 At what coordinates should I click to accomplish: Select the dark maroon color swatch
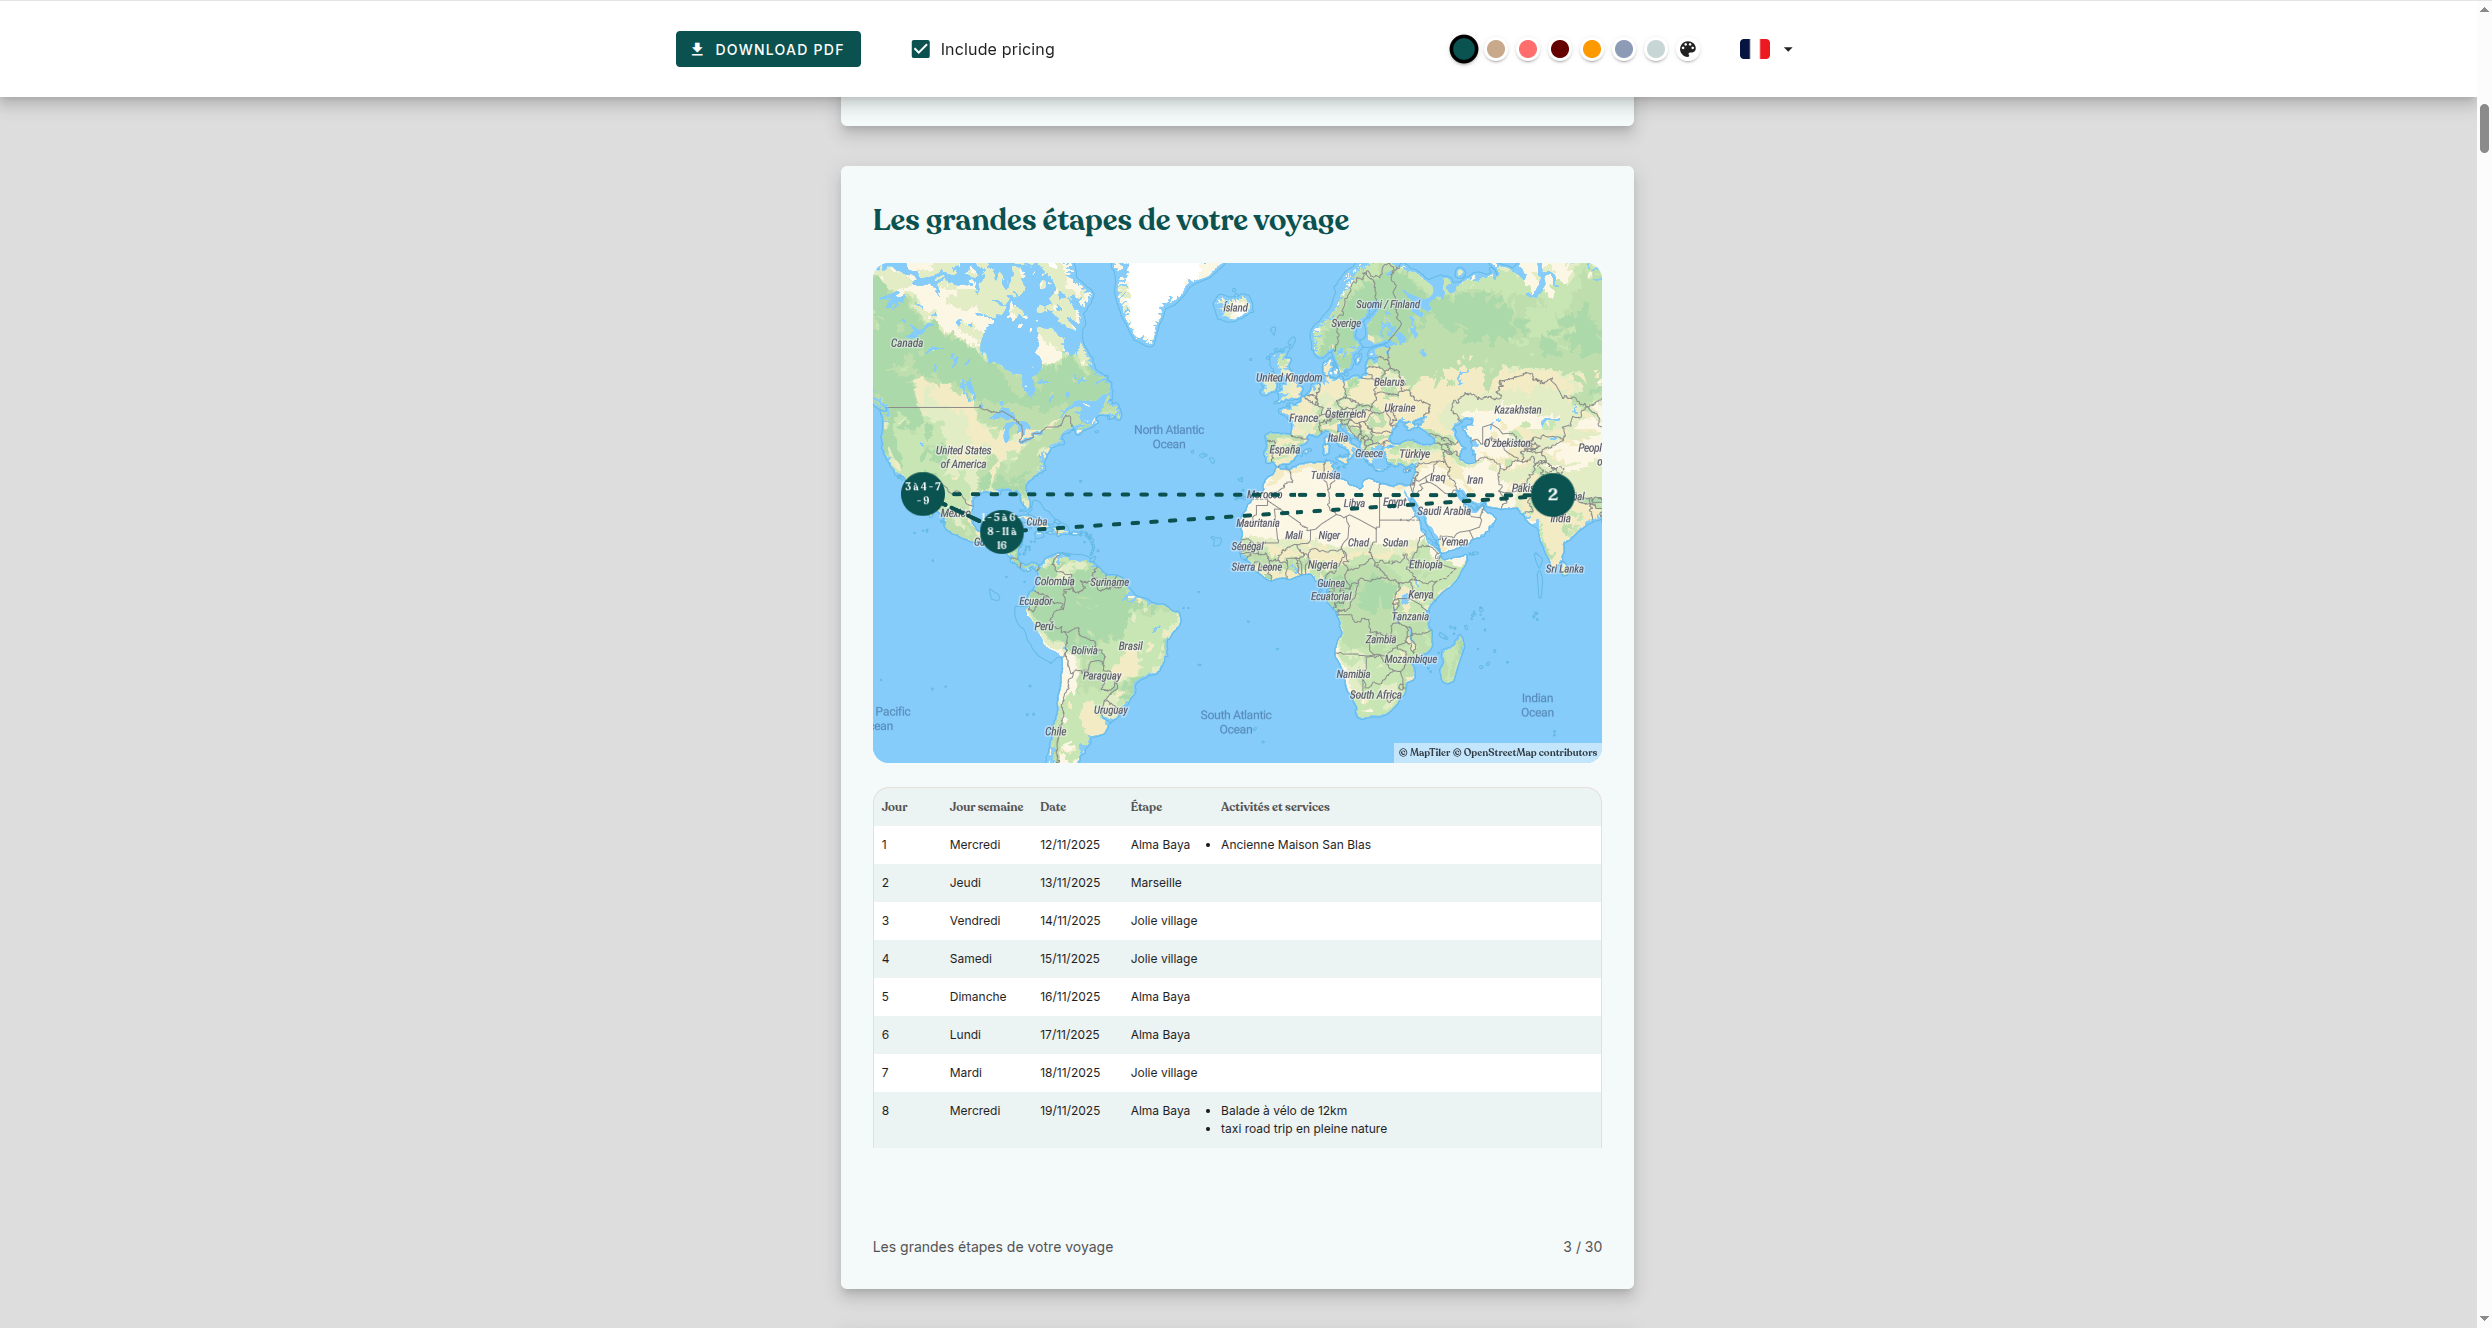(x=1560, y=49)
